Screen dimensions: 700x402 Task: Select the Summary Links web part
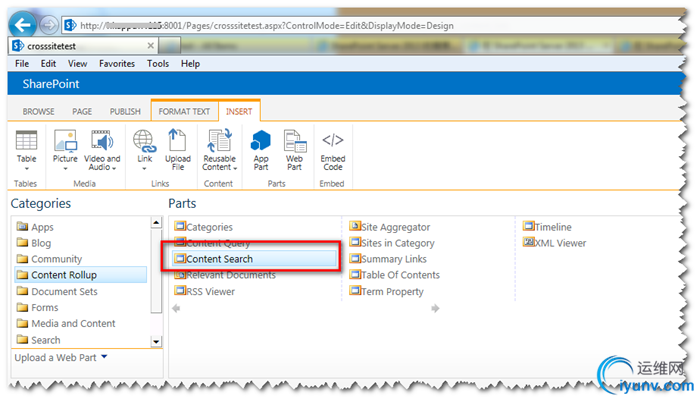388,259
